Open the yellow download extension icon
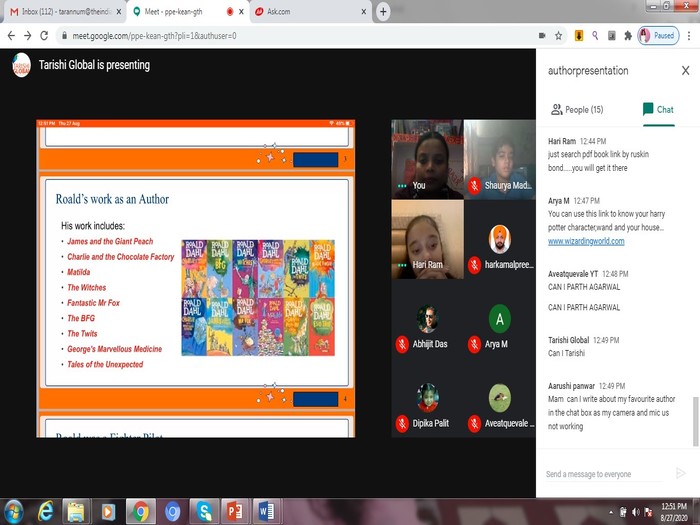 pos(579,36)
